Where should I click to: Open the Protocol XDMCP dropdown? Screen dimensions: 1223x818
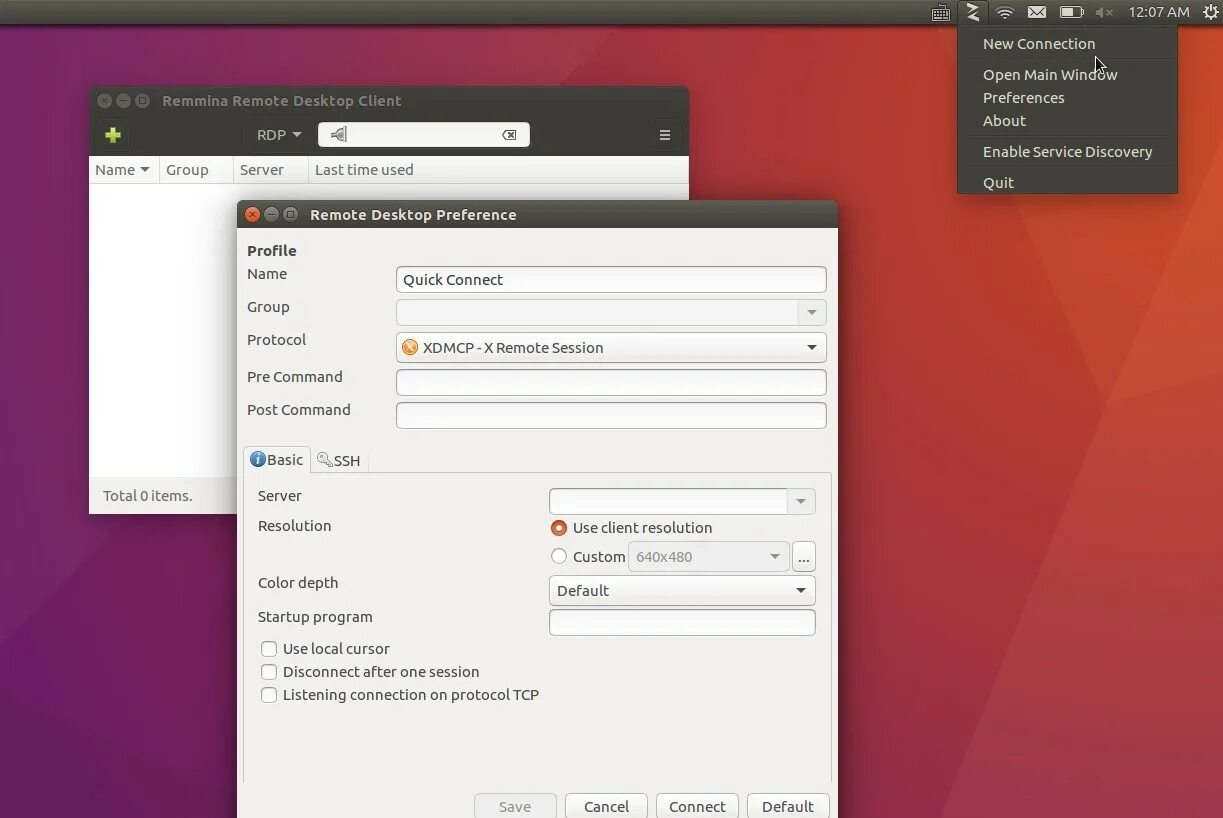(611, 347)
